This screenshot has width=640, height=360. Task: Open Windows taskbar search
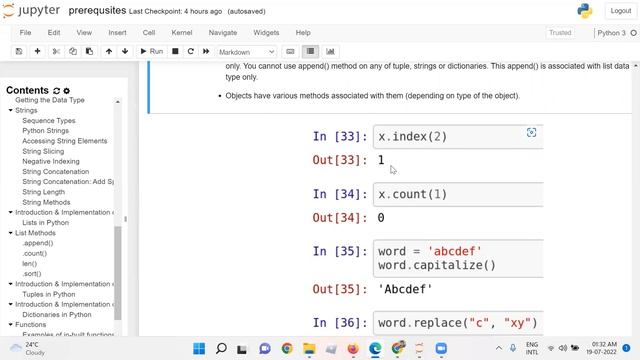(221, 349)
